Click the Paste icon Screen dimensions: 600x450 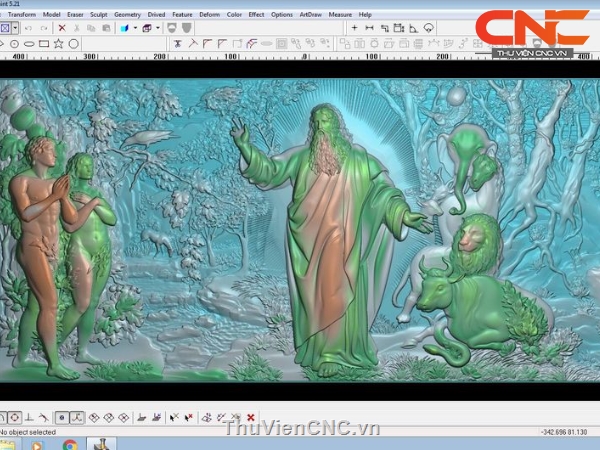pos(106,28)
